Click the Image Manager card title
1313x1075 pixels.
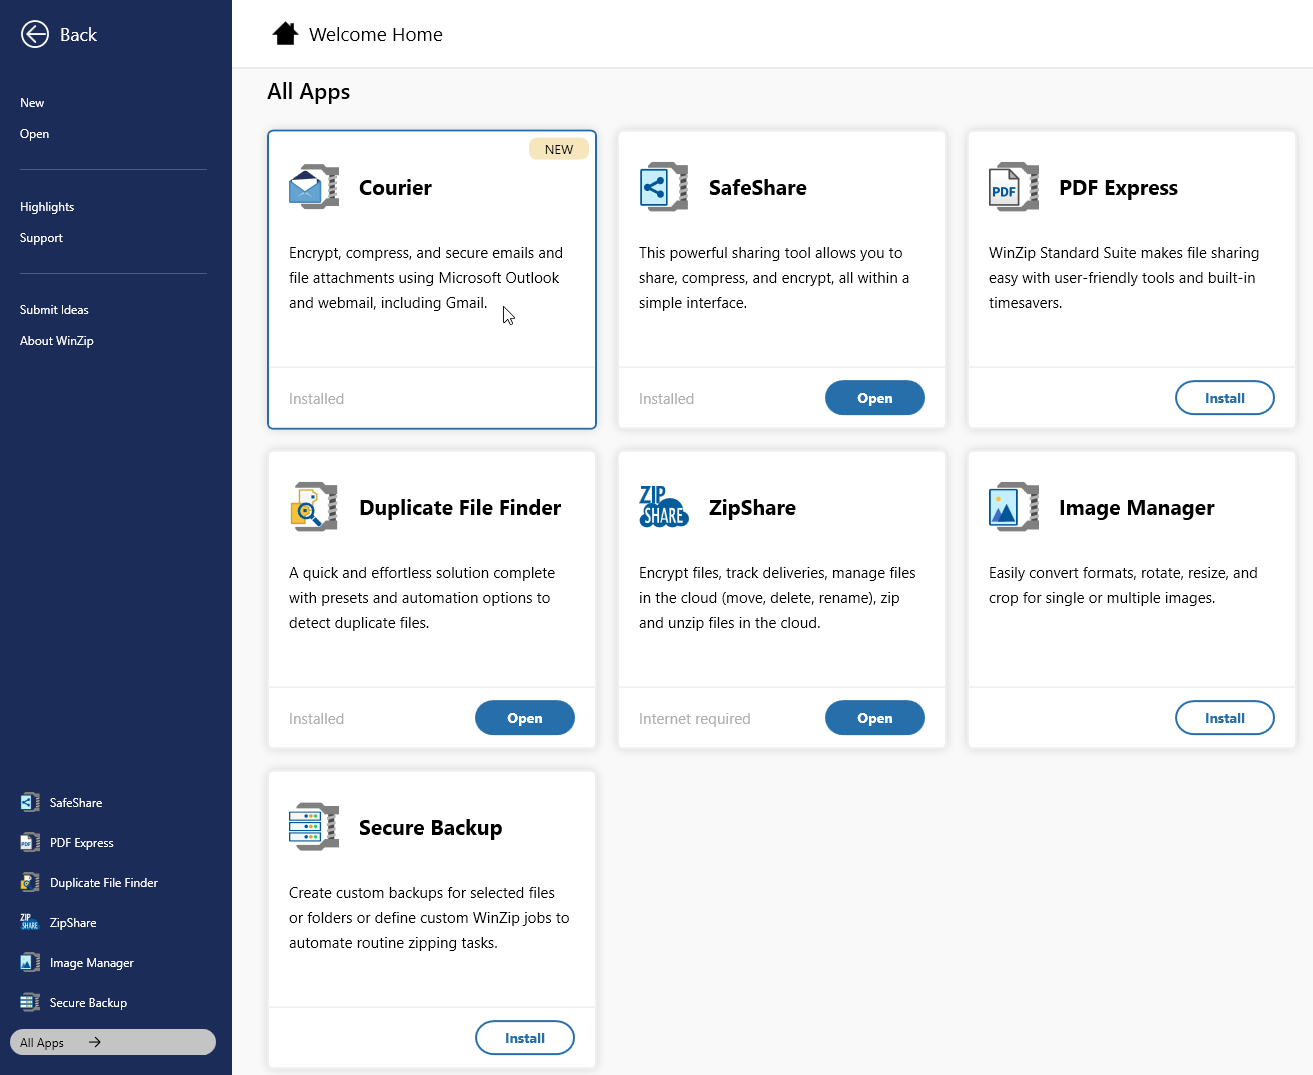coord(1137,508)
